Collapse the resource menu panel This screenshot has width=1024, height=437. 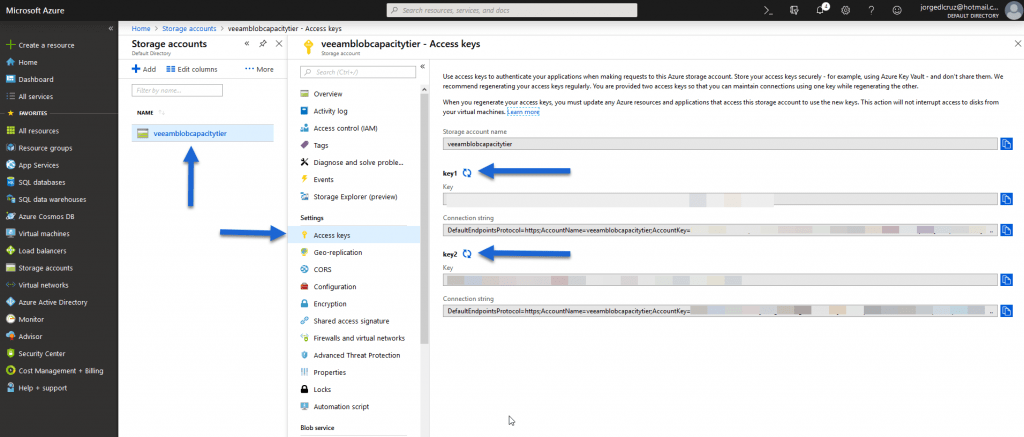423,67
